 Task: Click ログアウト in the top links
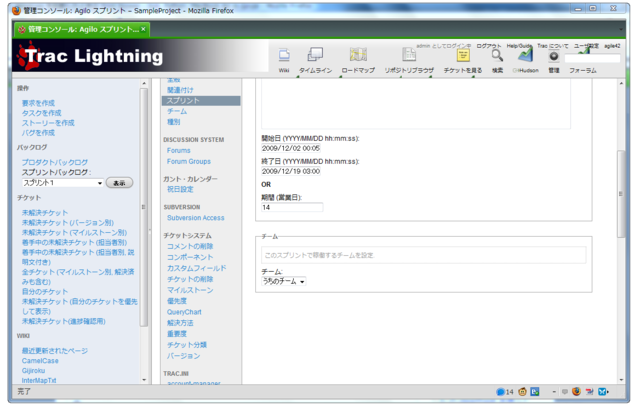(489, 46)
